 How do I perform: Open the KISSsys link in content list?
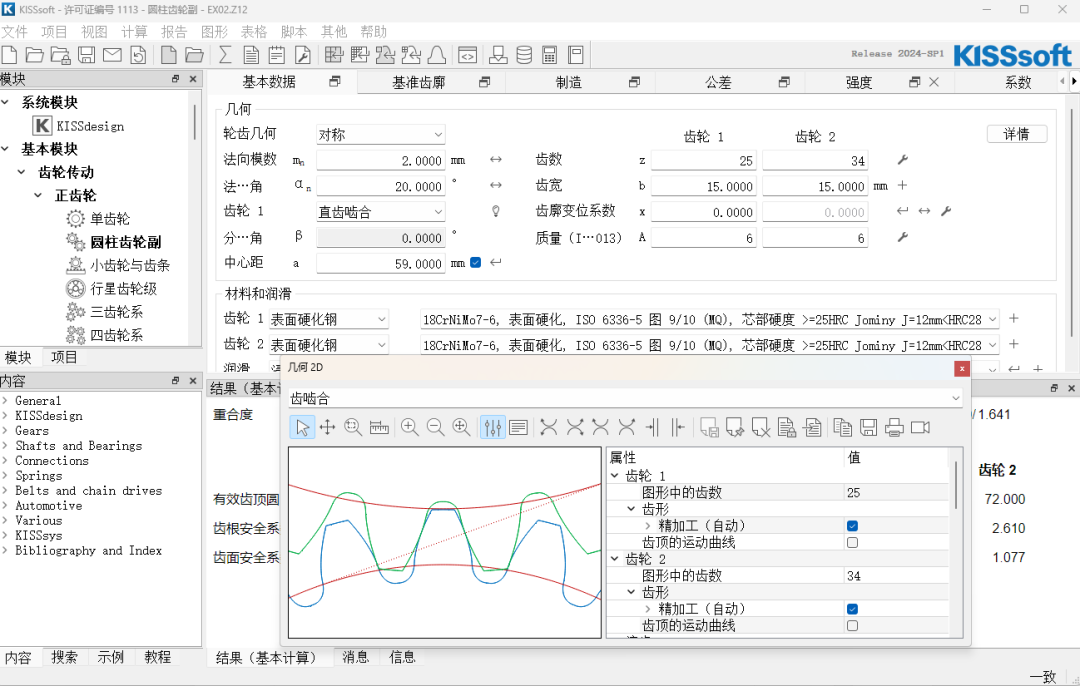(38, 536)
